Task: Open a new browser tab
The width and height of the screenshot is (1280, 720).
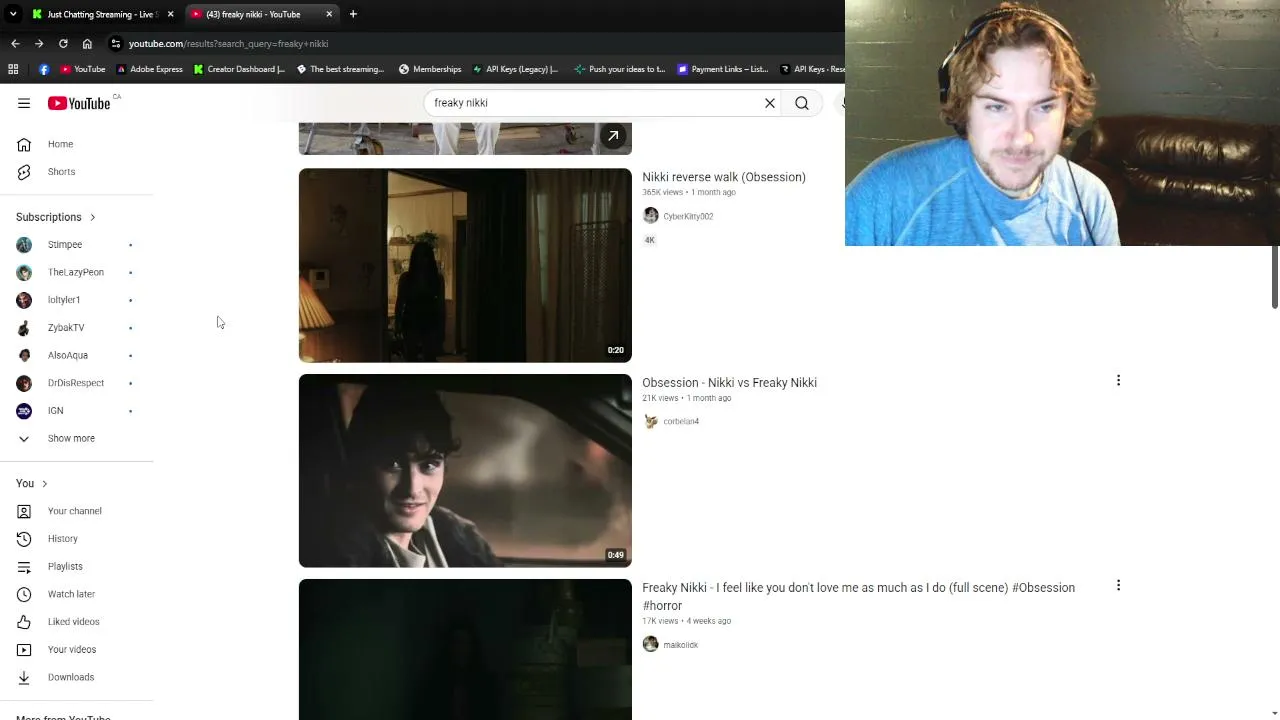Action: (x=353, y=14)
